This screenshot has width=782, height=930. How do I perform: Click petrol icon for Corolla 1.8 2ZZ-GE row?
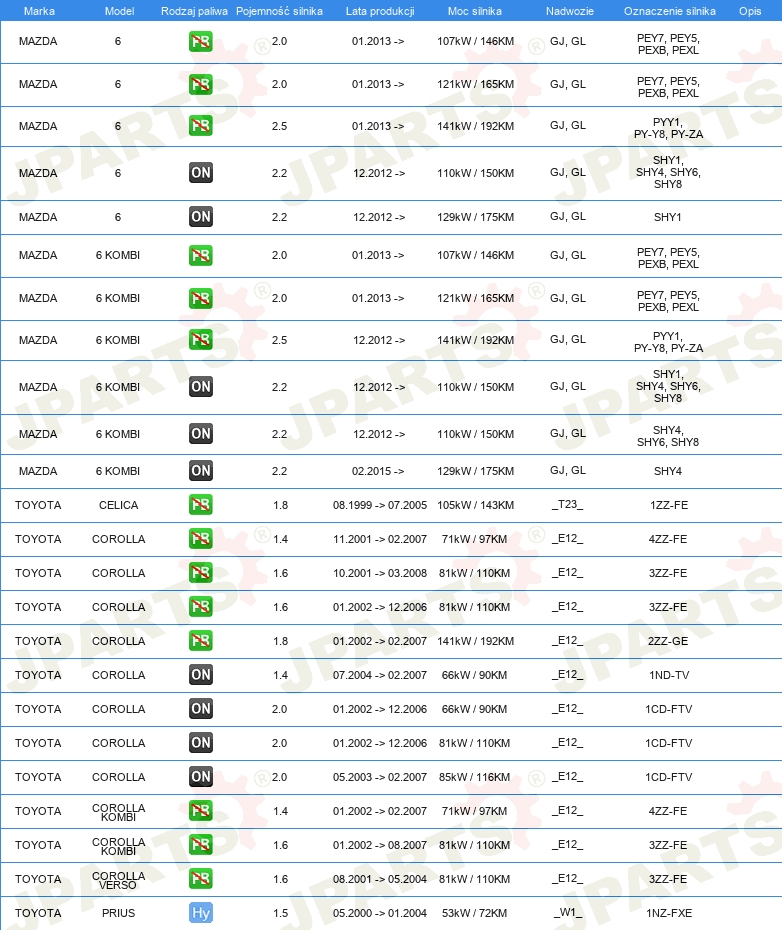pos(201,641)
